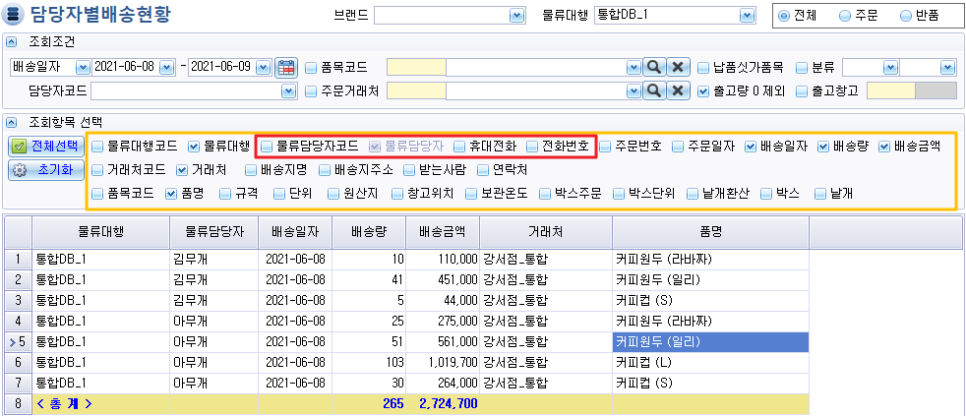The width and height of the screenshot is (966, 416).
Task: Sort by the 거래처 column header
Action: click(x=545, y=232)
